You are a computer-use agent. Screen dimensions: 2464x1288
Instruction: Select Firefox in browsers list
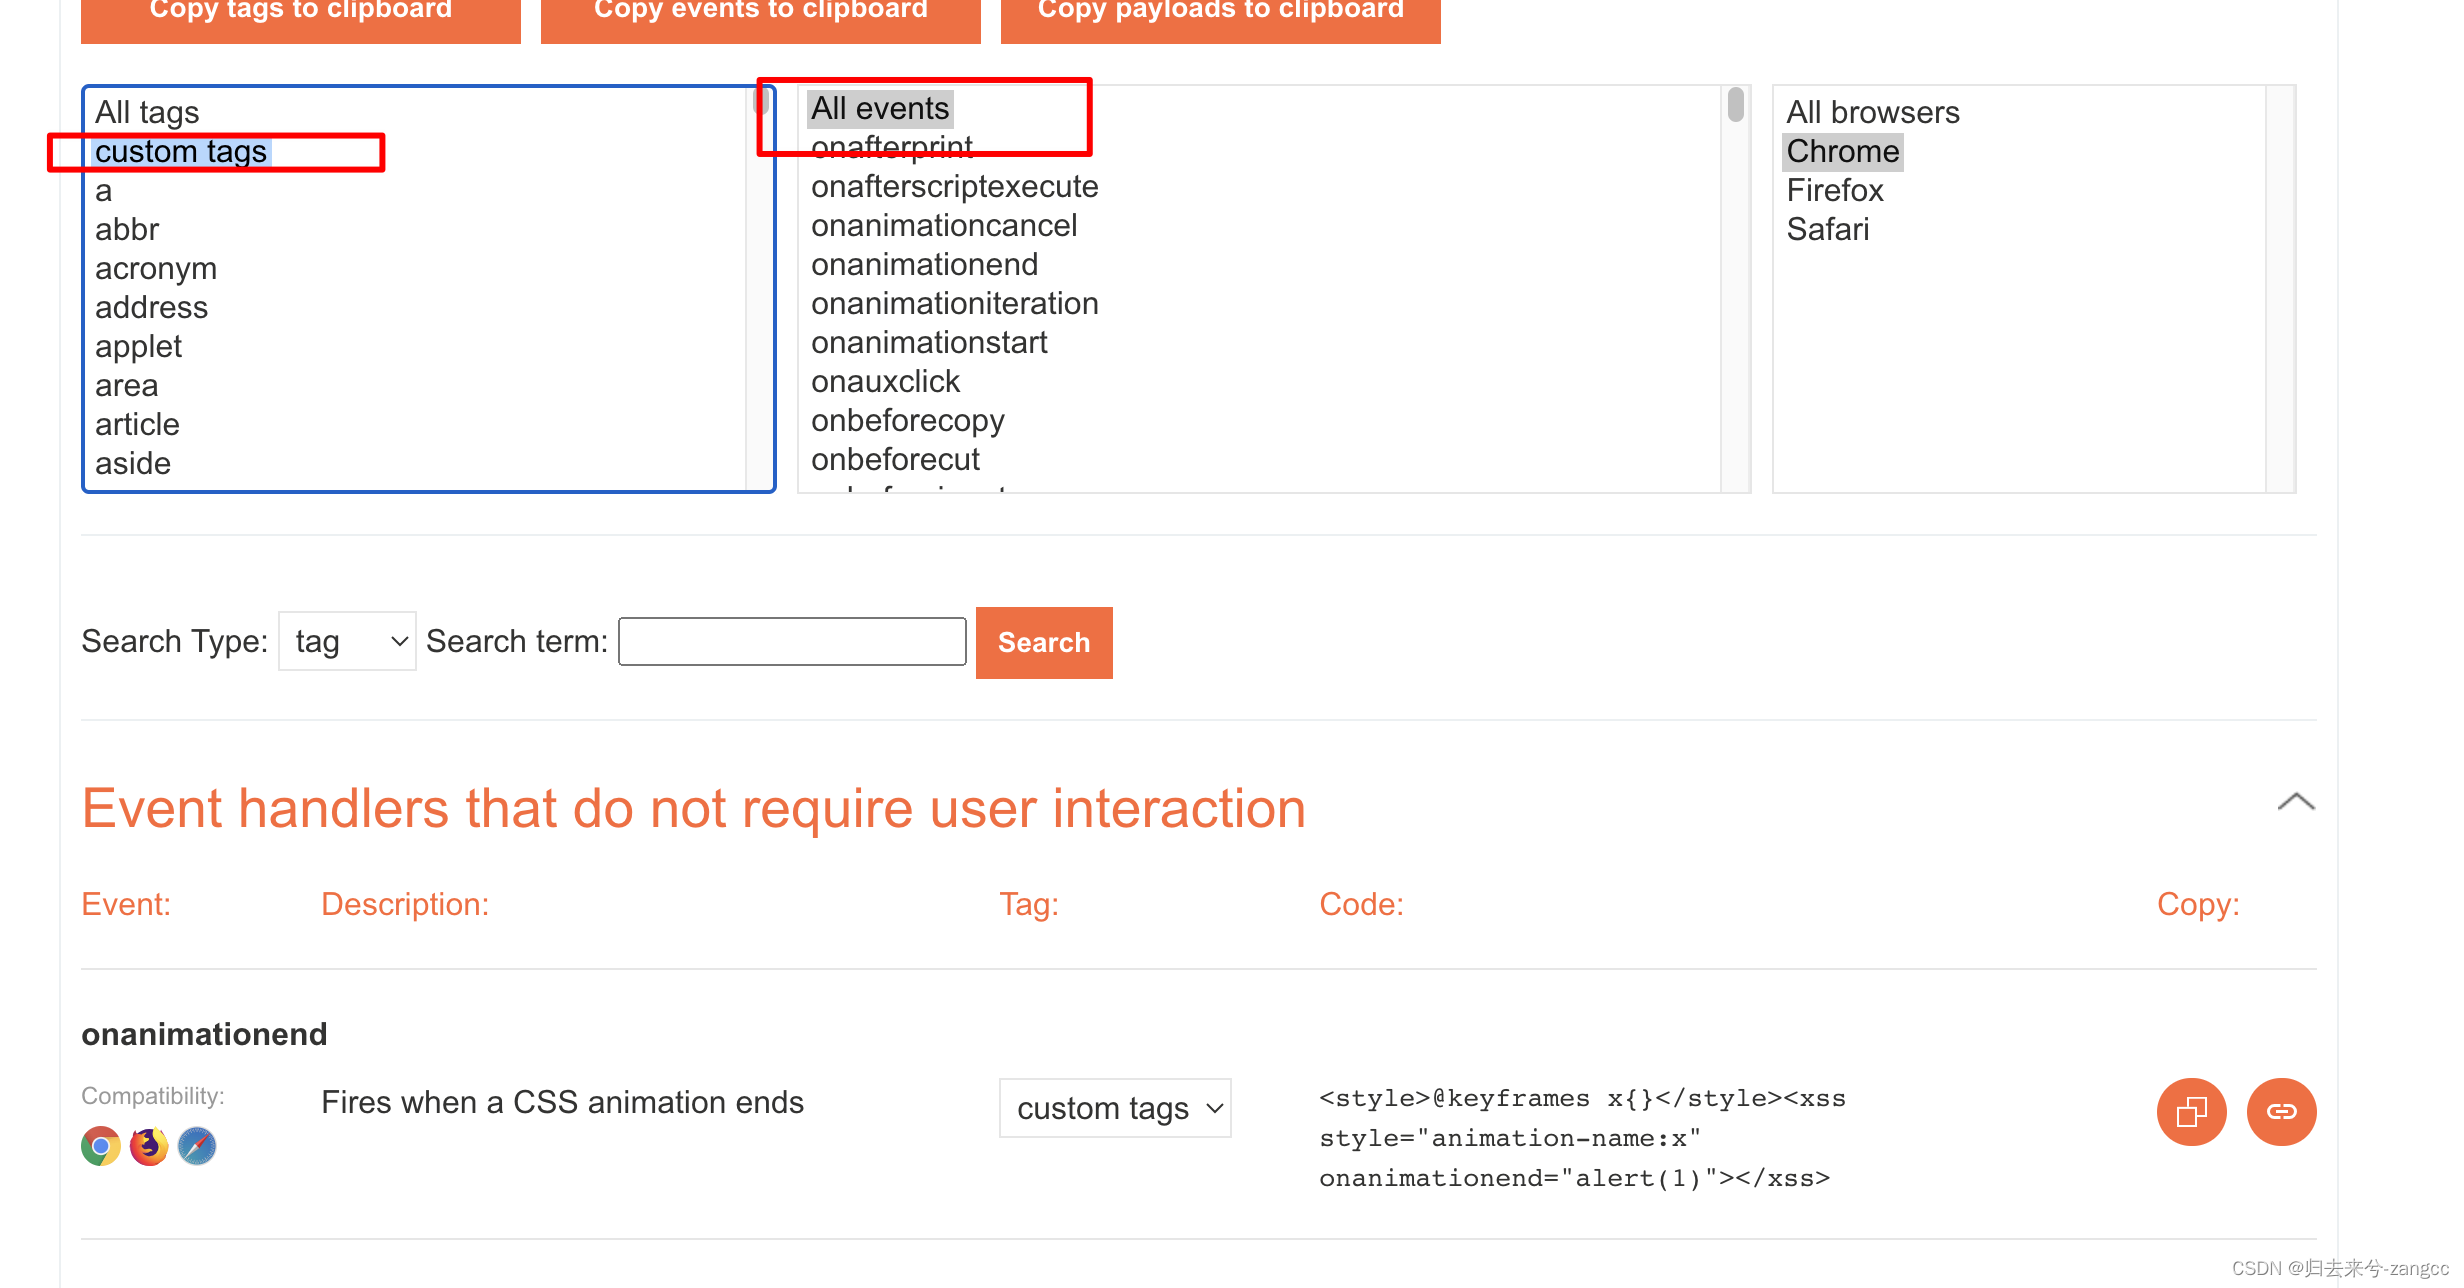(1835, 190)
